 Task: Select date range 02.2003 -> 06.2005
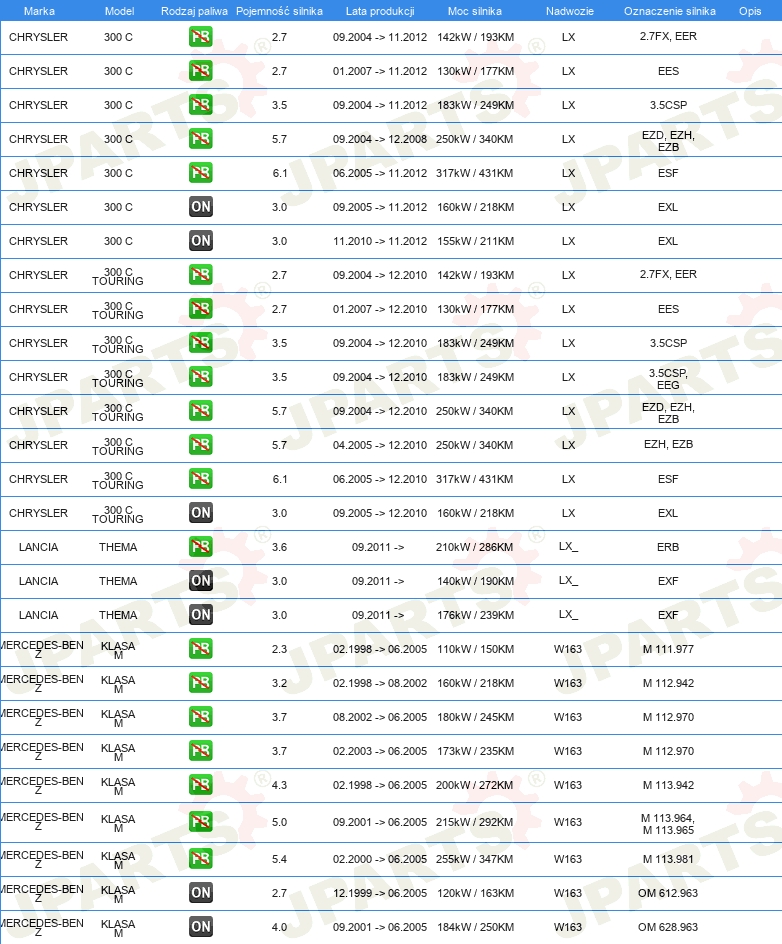pyautogui.click(x=380, y=751)
